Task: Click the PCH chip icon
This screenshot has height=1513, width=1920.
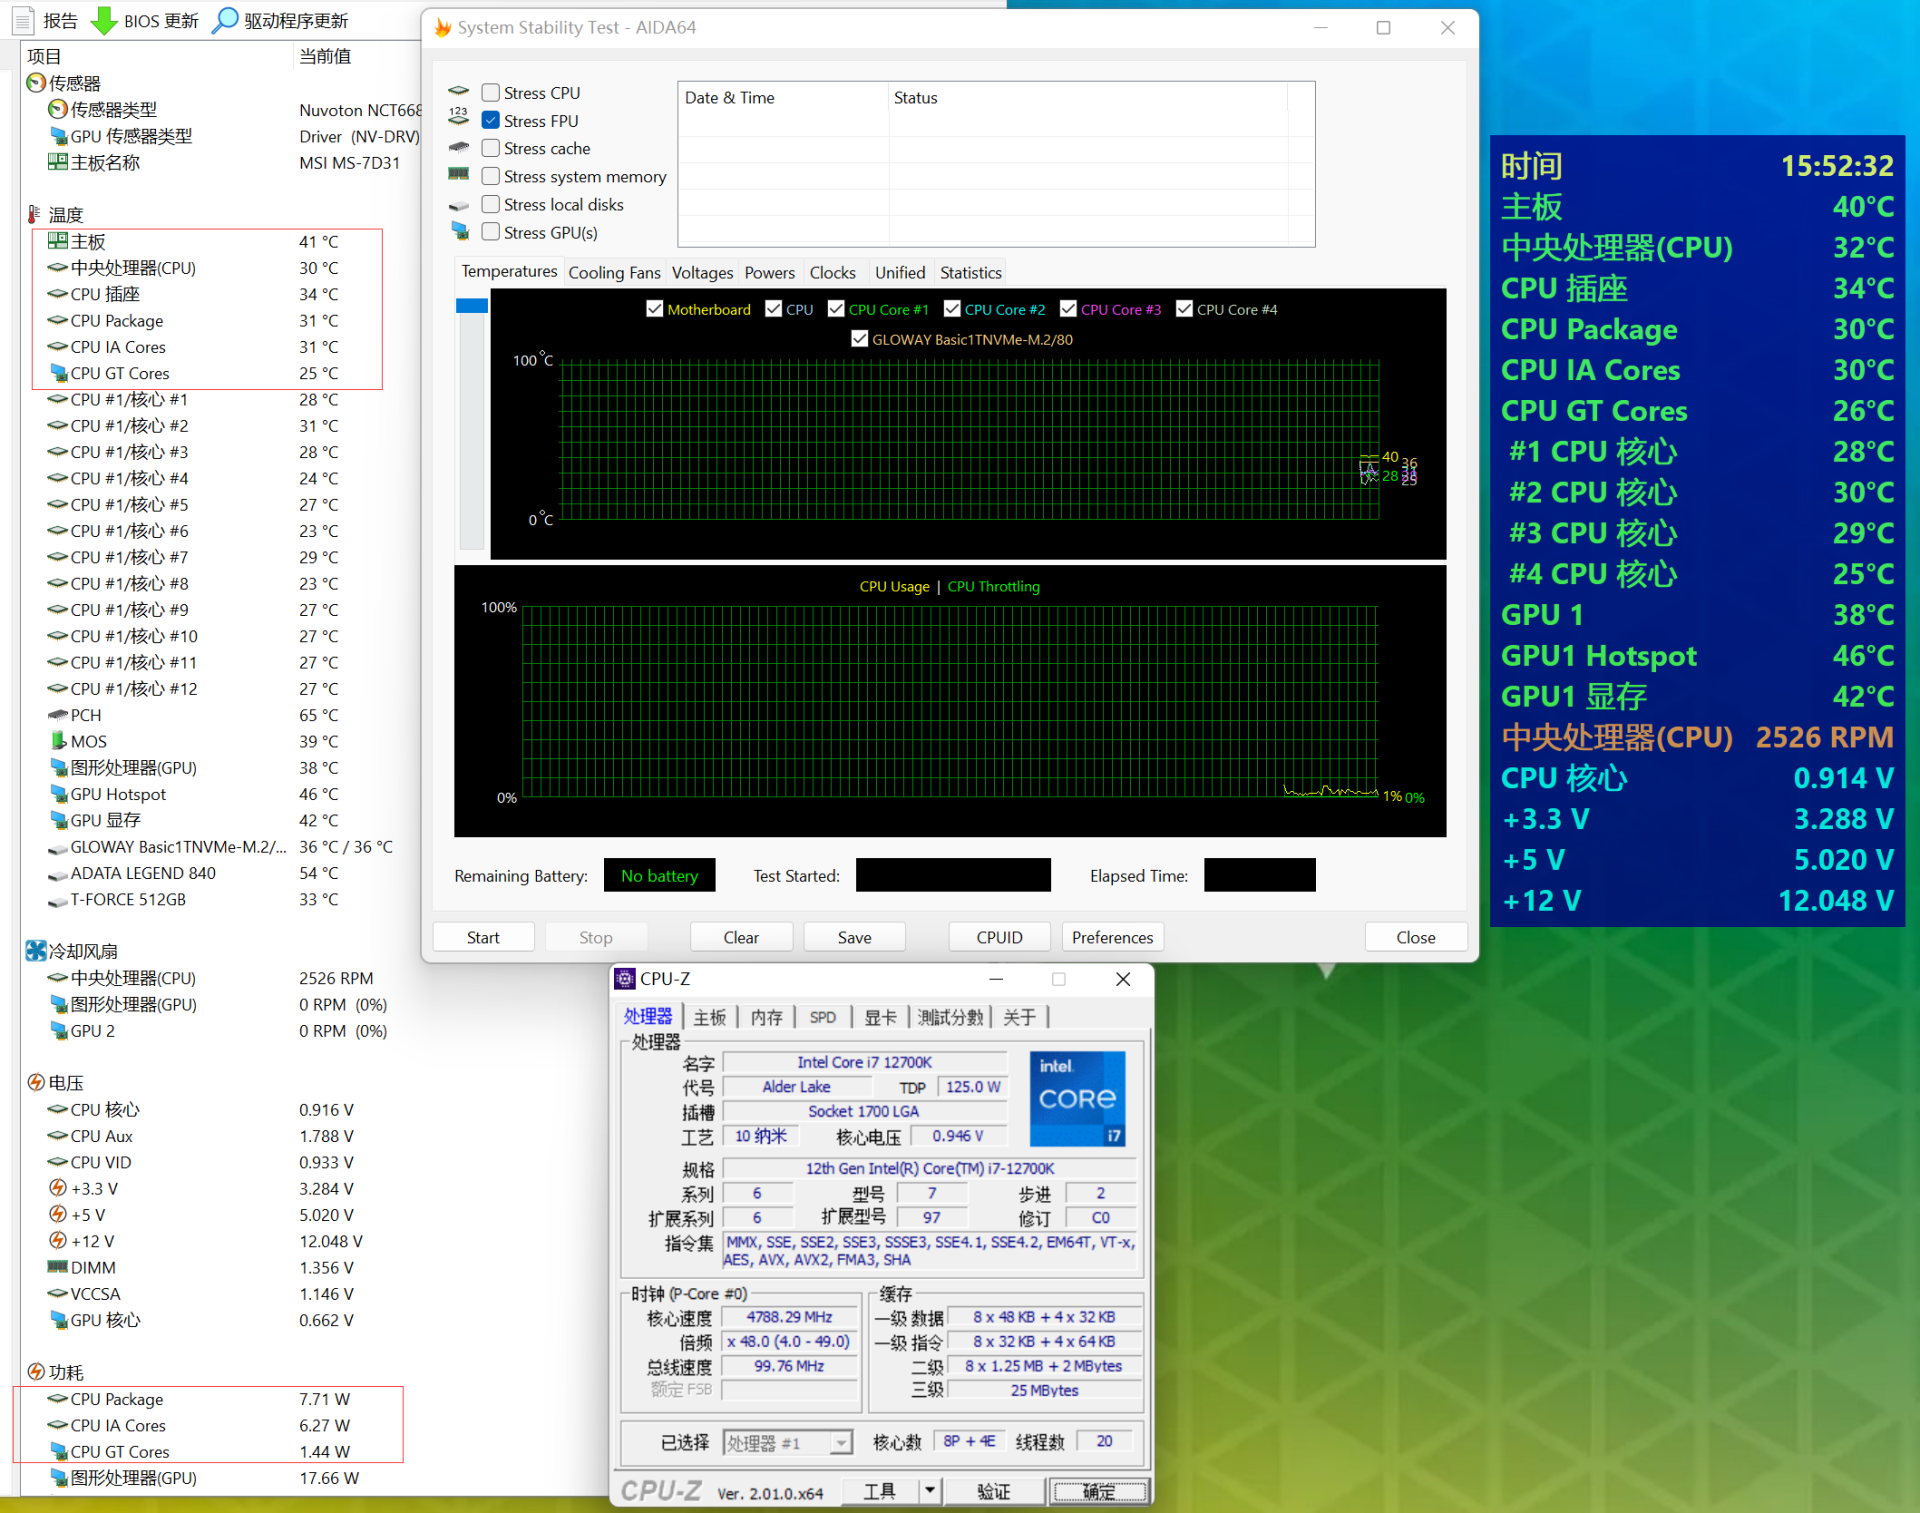Action: point(58,715)
